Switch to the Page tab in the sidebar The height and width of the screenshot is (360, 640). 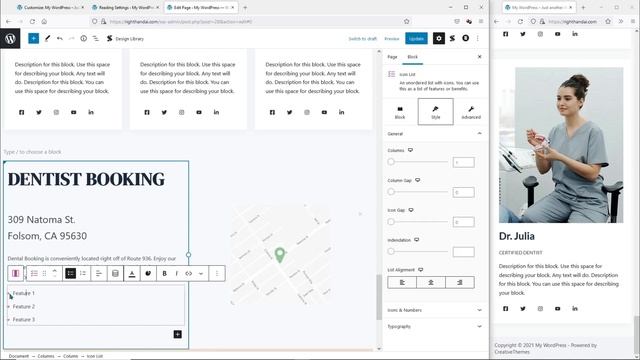pos(392,57)
